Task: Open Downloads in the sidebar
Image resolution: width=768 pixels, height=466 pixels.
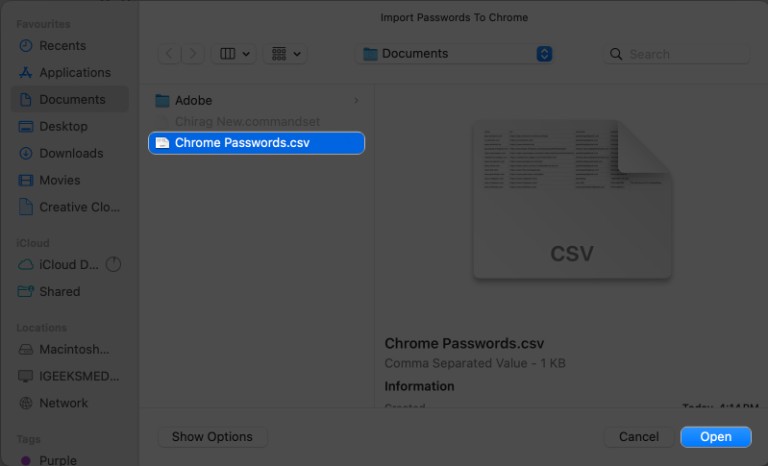Action: (70, 154)
